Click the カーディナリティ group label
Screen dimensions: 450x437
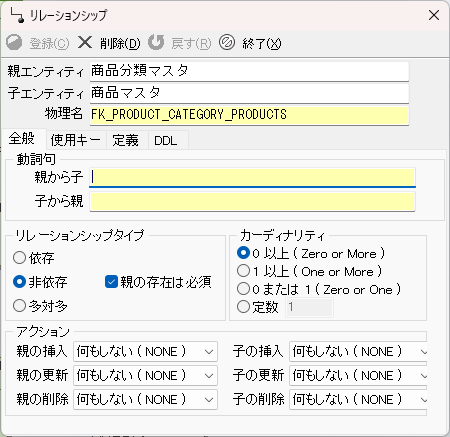[x=282, y=236]
